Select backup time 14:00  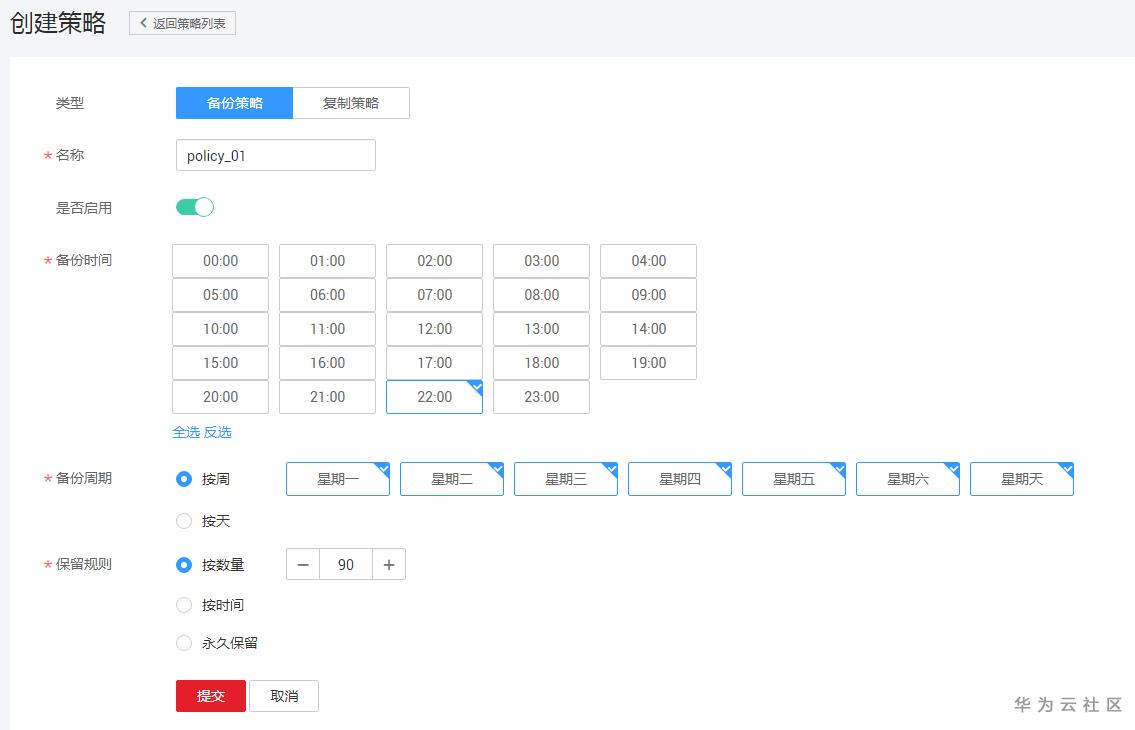649,329
